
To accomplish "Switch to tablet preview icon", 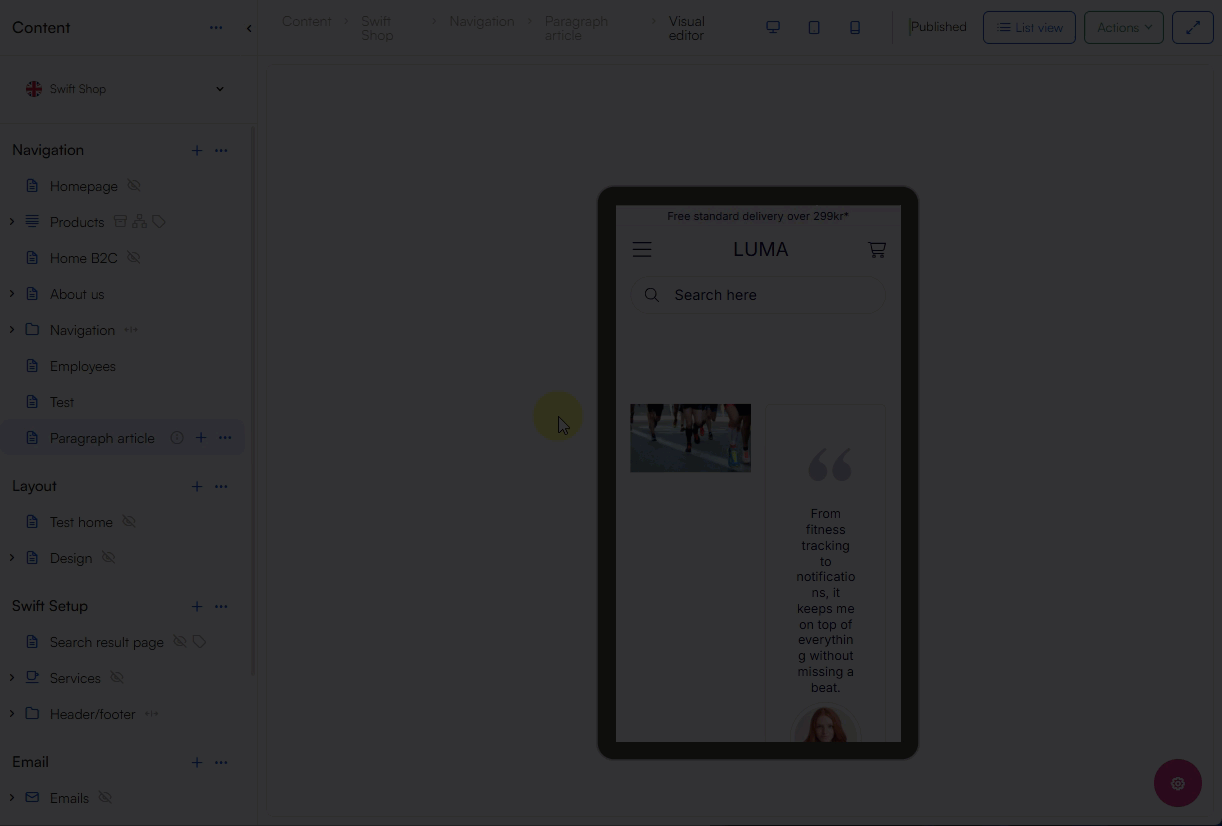I will 814,27.
